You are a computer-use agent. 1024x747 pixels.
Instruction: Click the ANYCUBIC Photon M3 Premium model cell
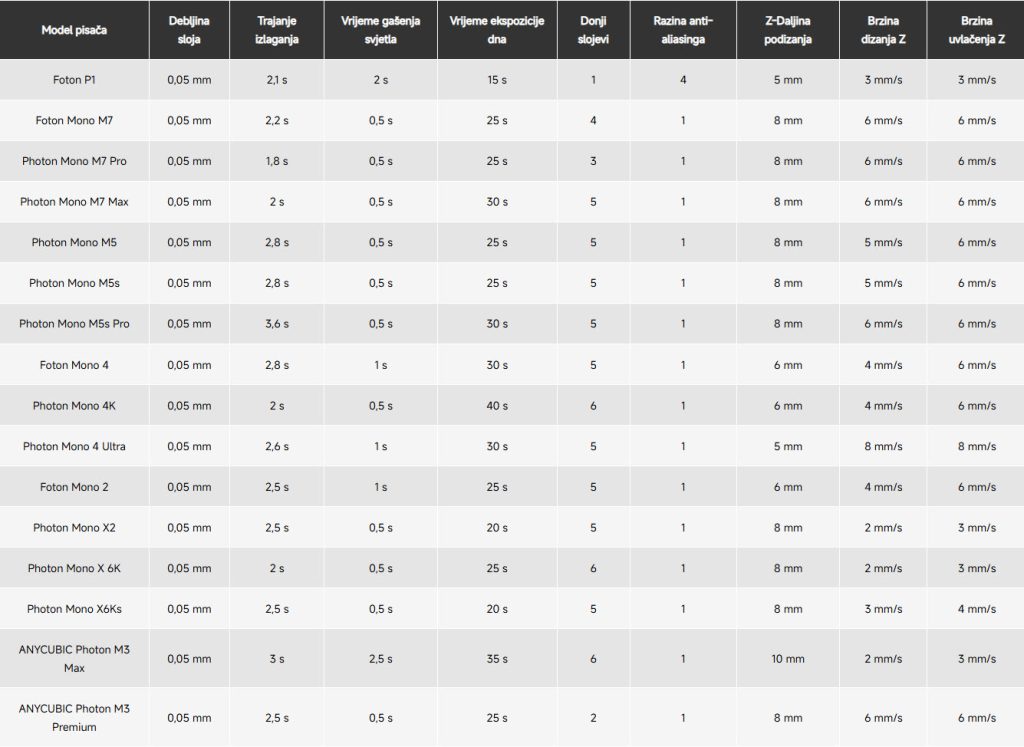click(x=74, y=717)
